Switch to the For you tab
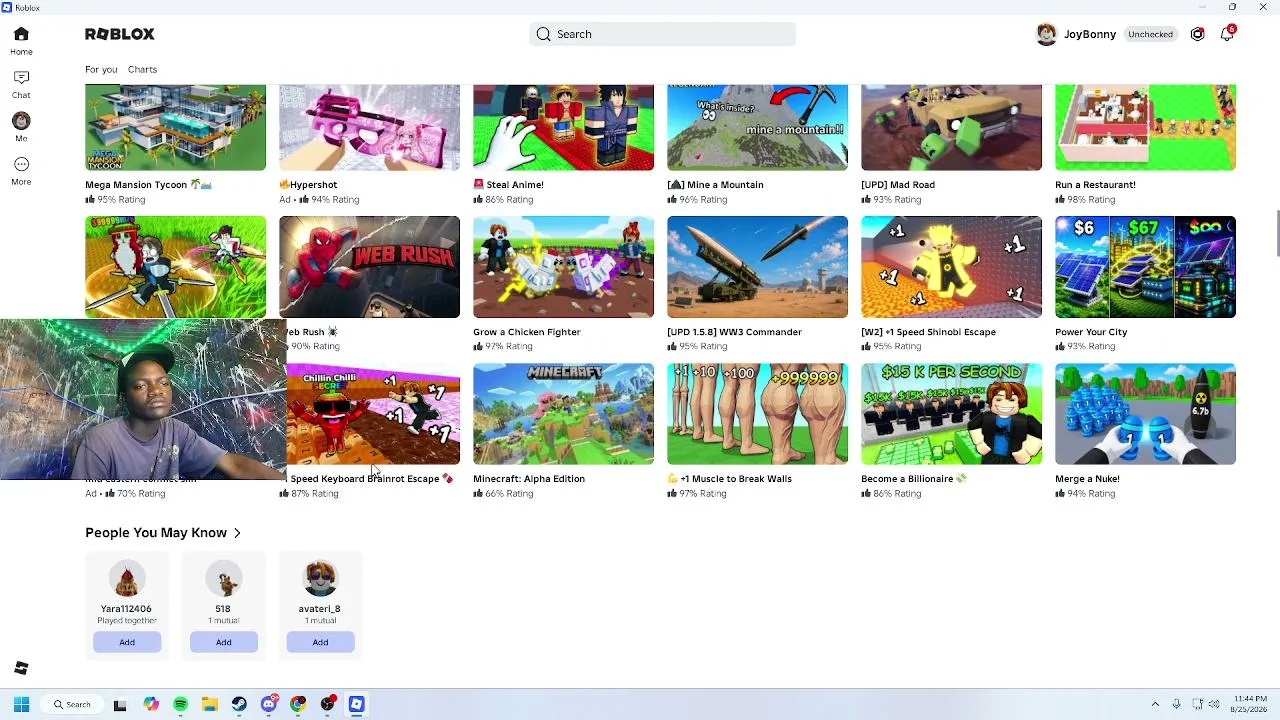This screenshot has width=1280, height=720. [101, 69]
